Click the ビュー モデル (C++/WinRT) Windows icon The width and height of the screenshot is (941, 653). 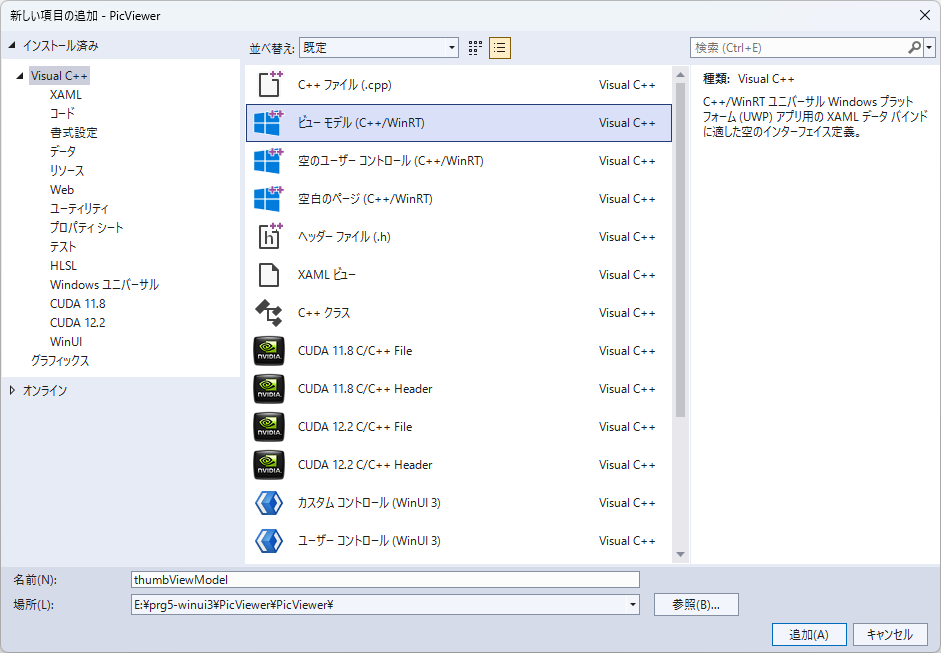tap(268, 122)
